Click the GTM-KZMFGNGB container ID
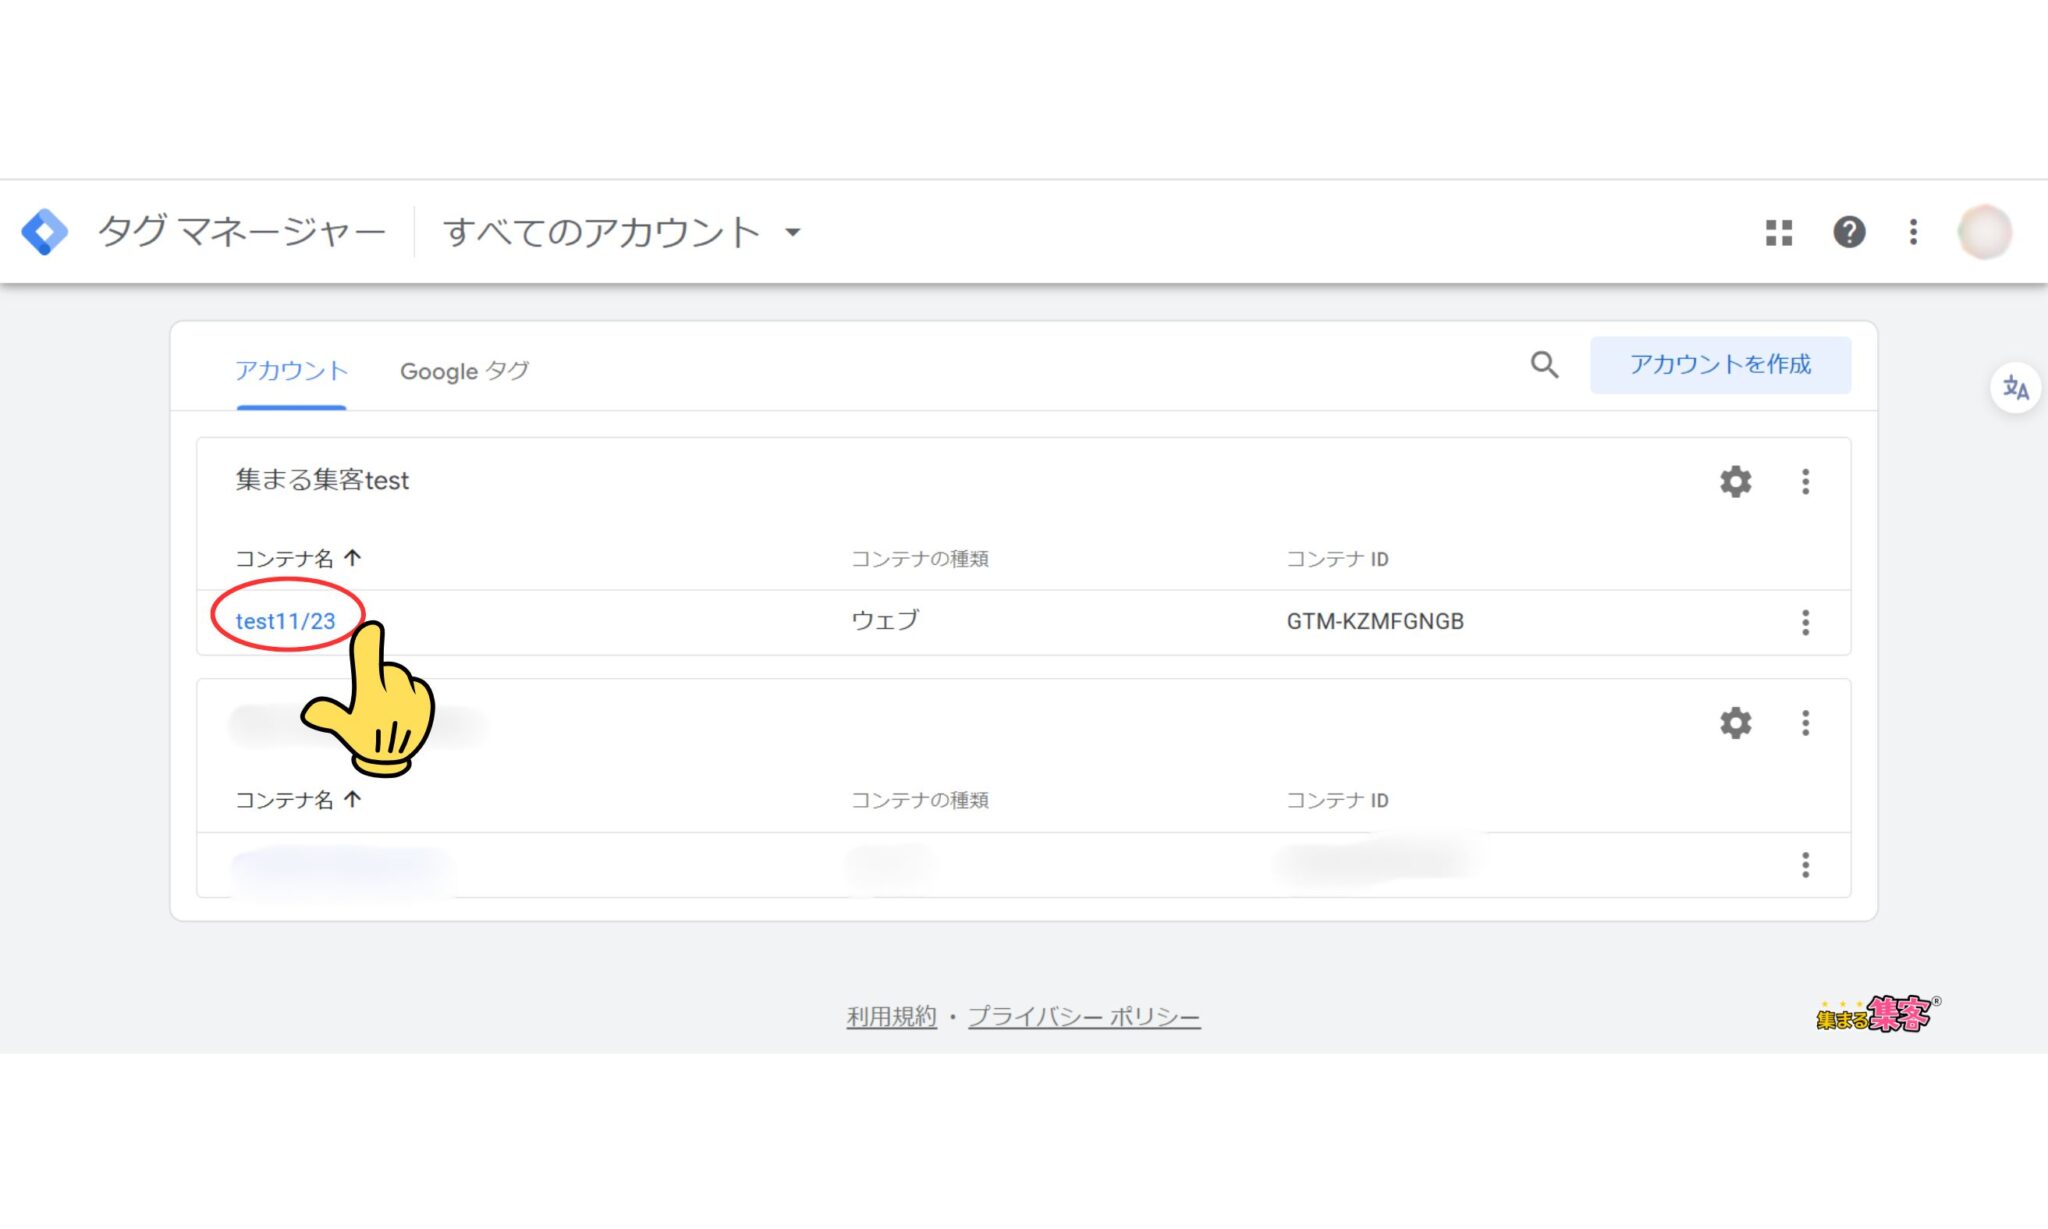 point(1375,621)
